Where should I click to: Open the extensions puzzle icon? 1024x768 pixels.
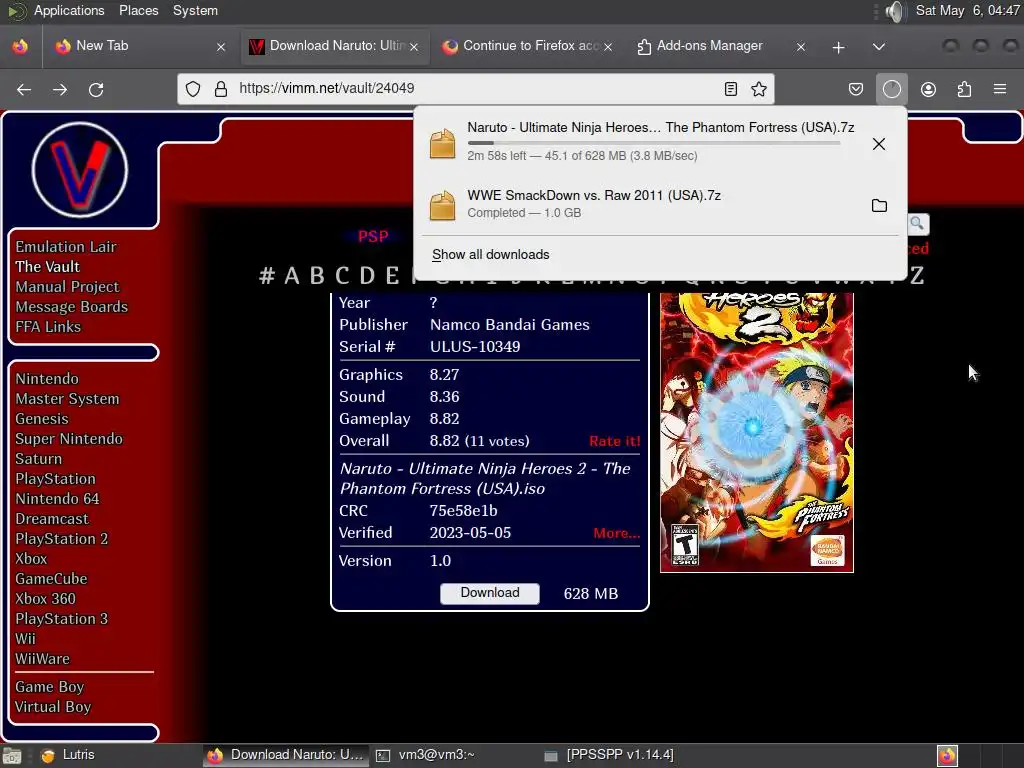click(x=964, y=89)
